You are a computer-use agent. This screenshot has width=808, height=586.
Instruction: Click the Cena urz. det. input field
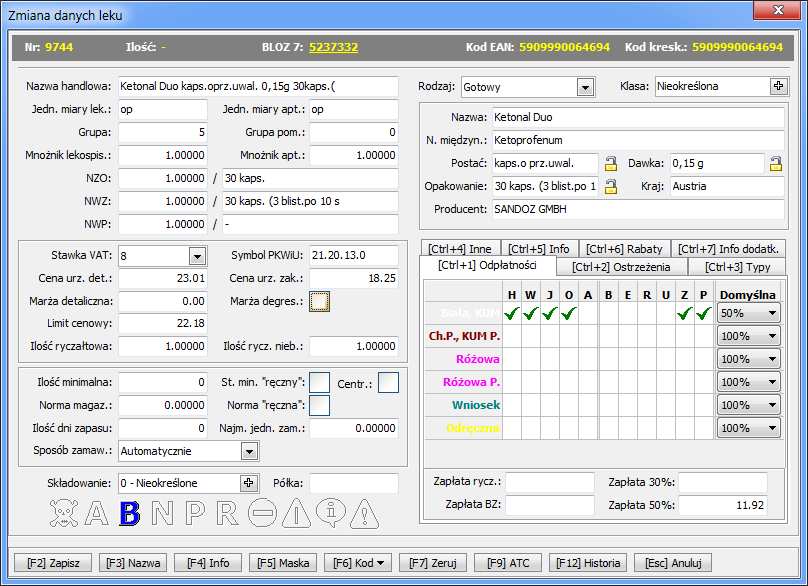coord(162,278)
